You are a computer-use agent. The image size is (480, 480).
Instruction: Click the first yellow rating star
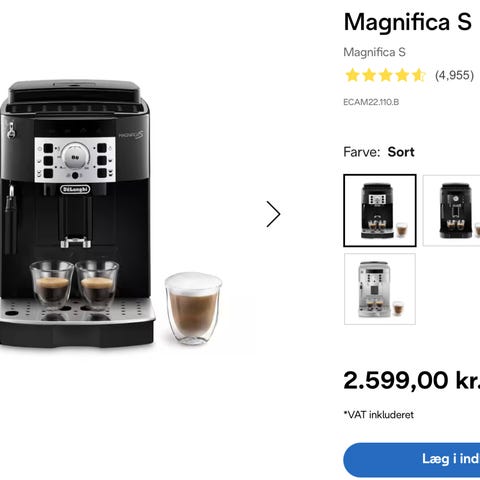[x=352, y=75]
